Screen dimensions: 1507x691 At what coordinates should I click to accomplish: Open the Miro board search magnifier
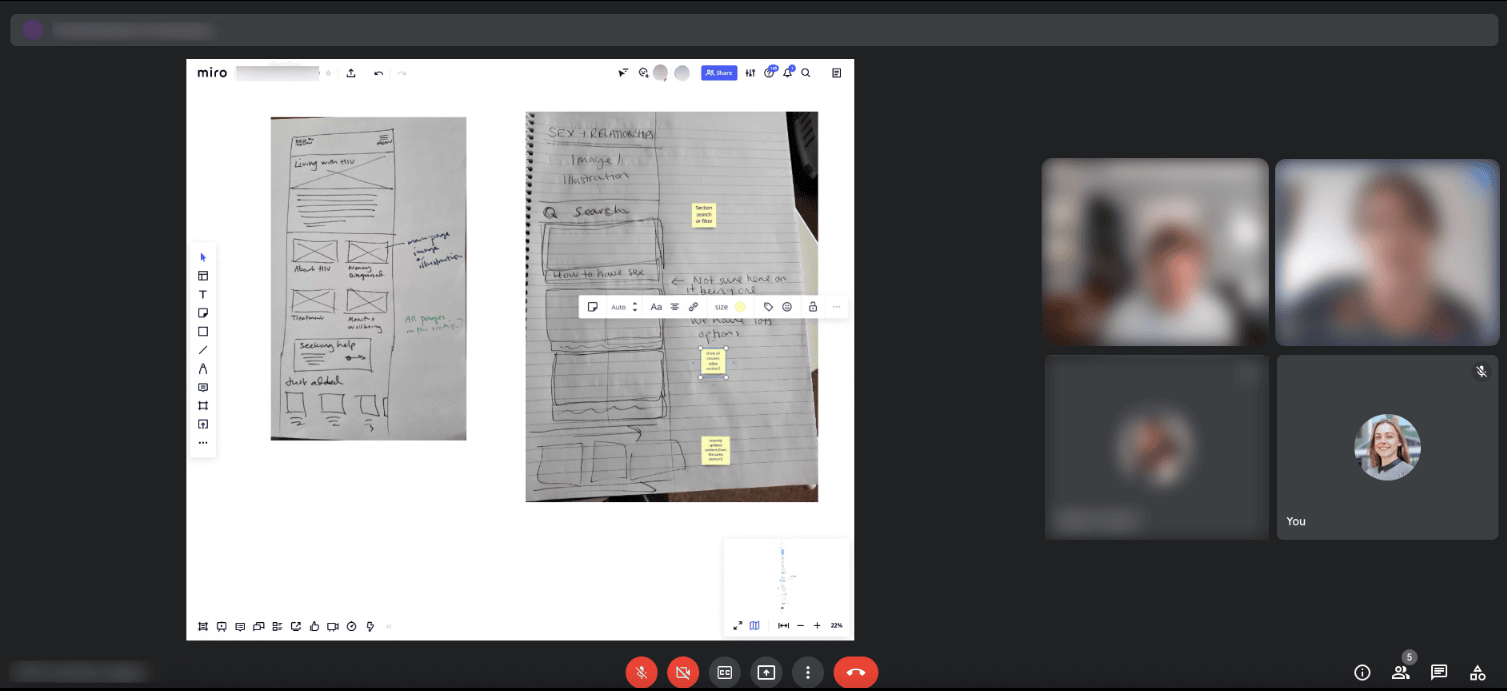coord(806,73)
